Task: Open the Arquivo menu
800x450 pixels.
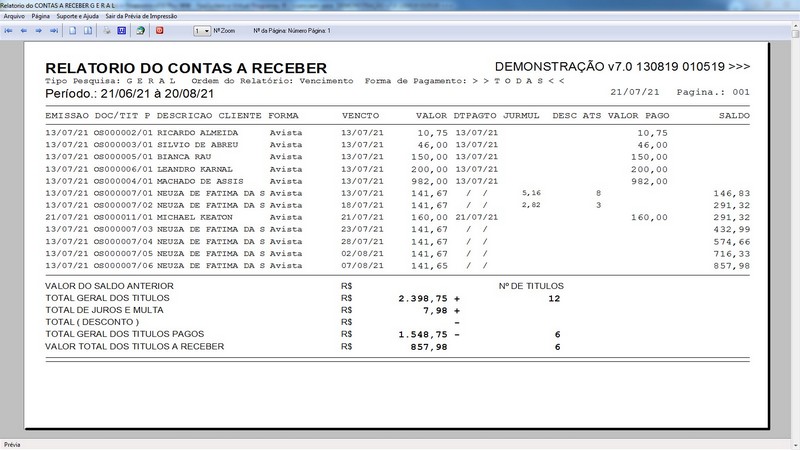Action: [14, 16]
